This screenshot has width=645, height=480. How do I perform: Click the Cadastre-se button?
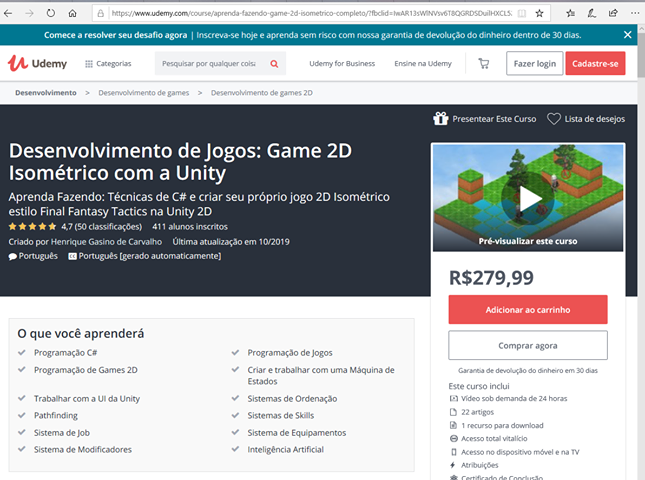595,63
